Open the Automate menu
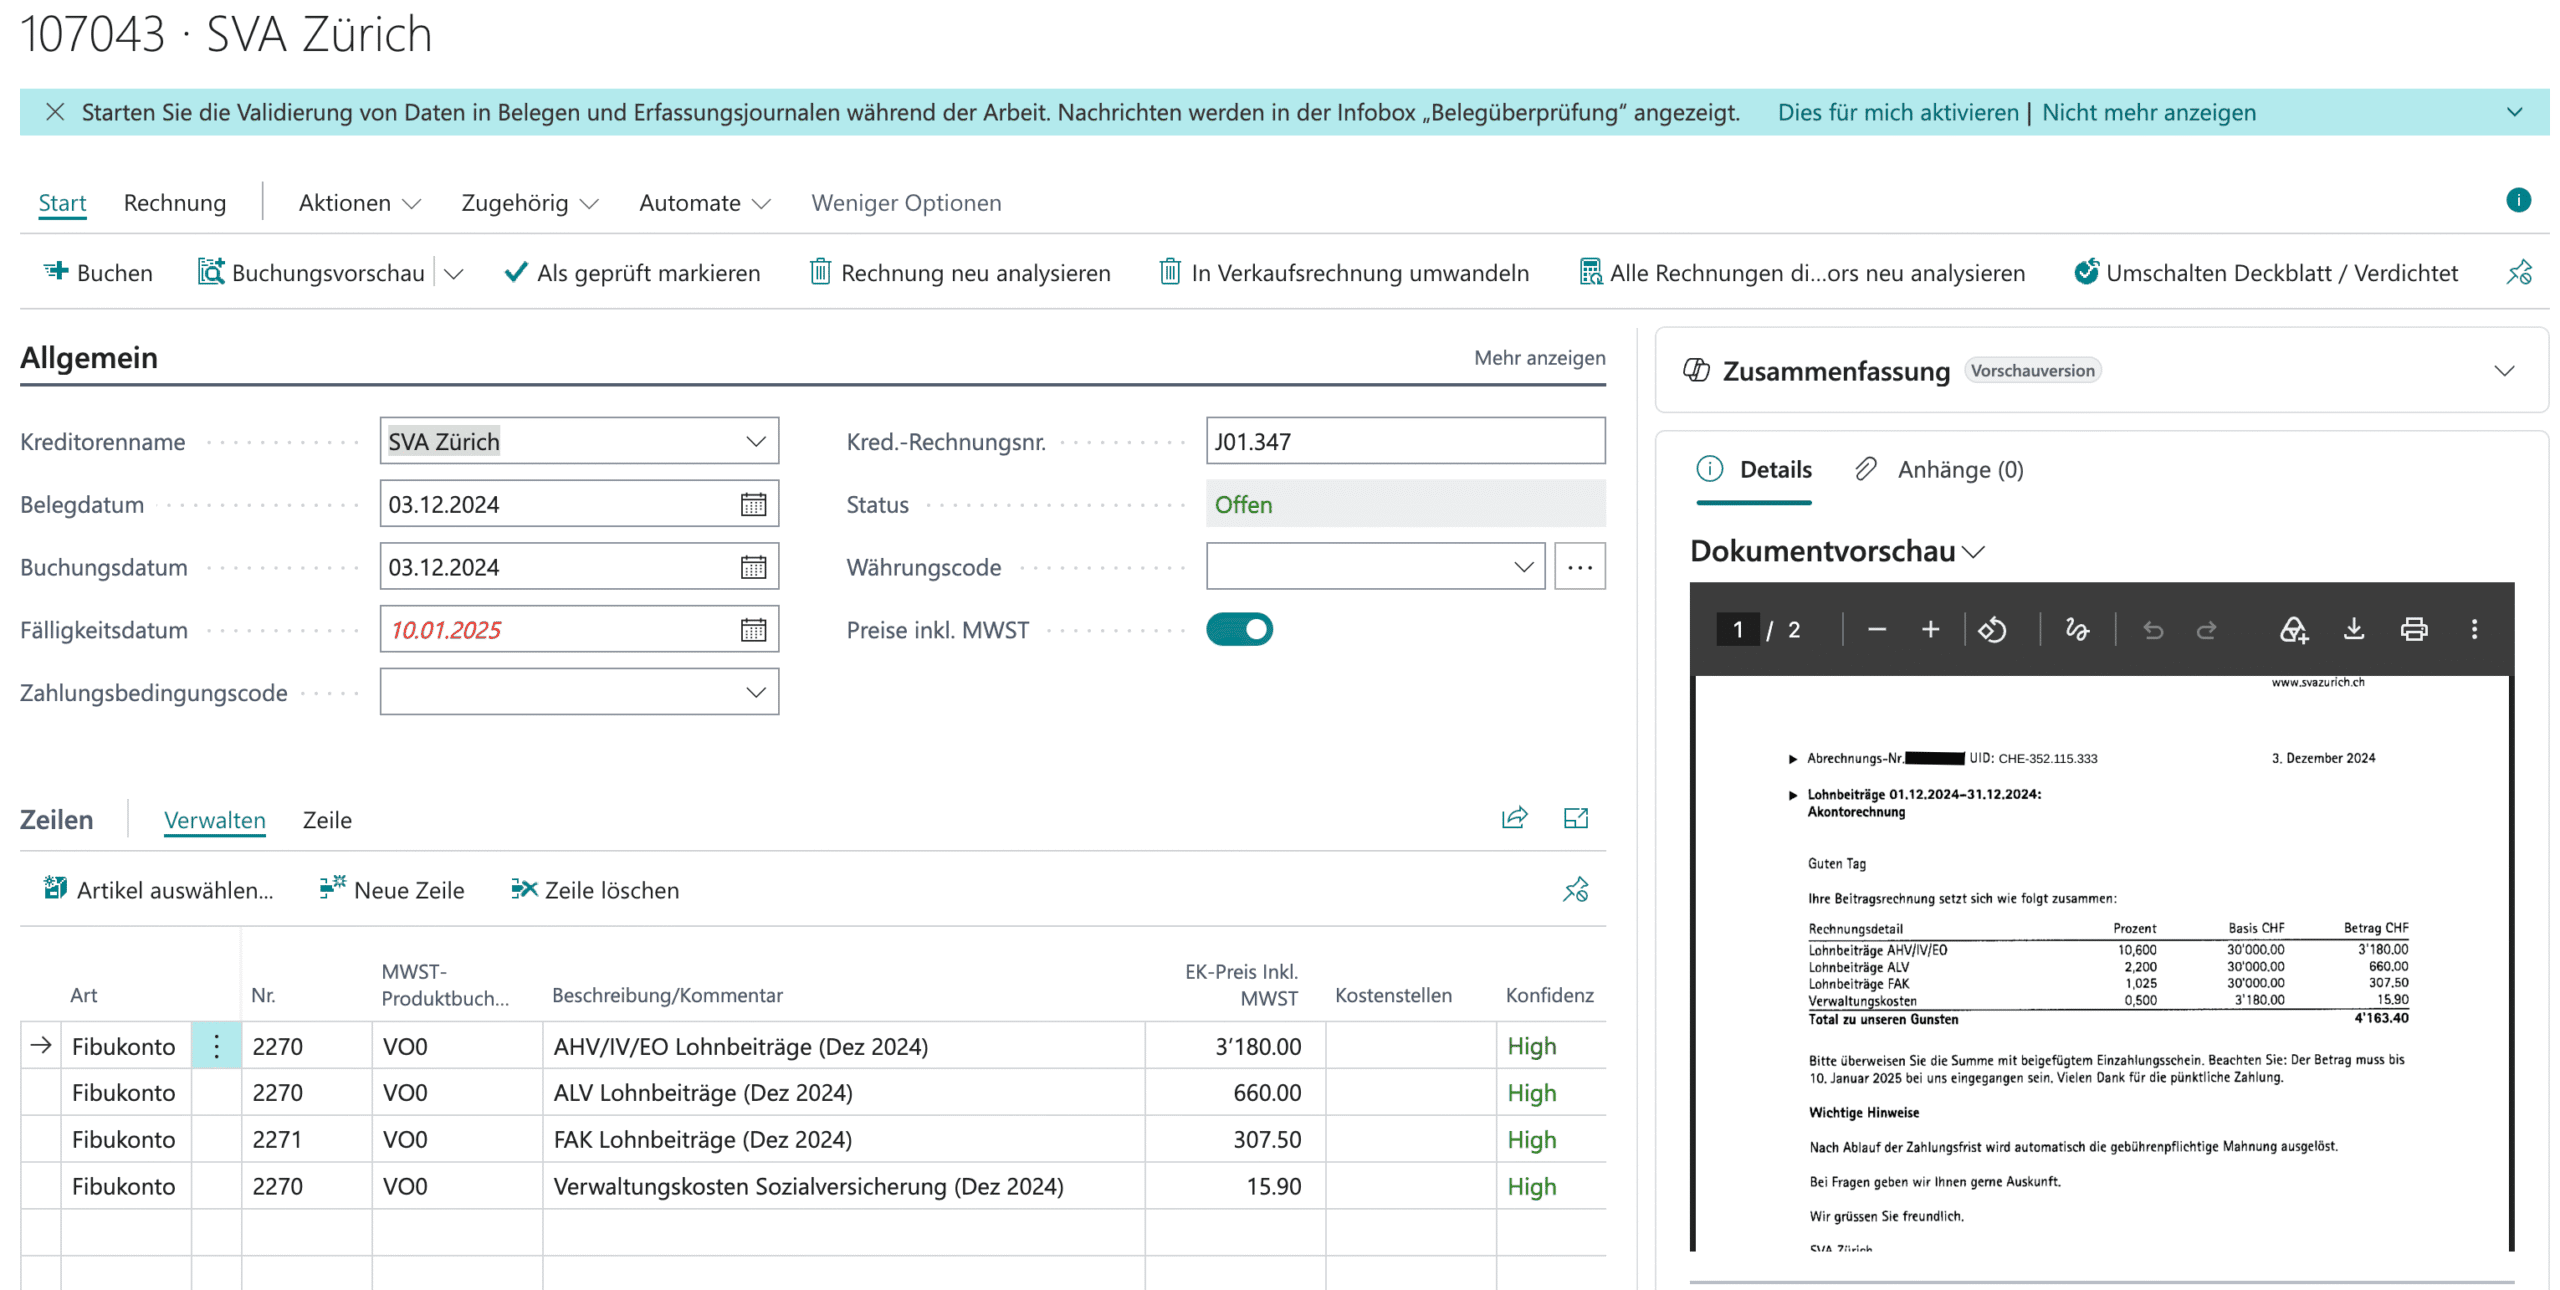 [x=704, y=203]
